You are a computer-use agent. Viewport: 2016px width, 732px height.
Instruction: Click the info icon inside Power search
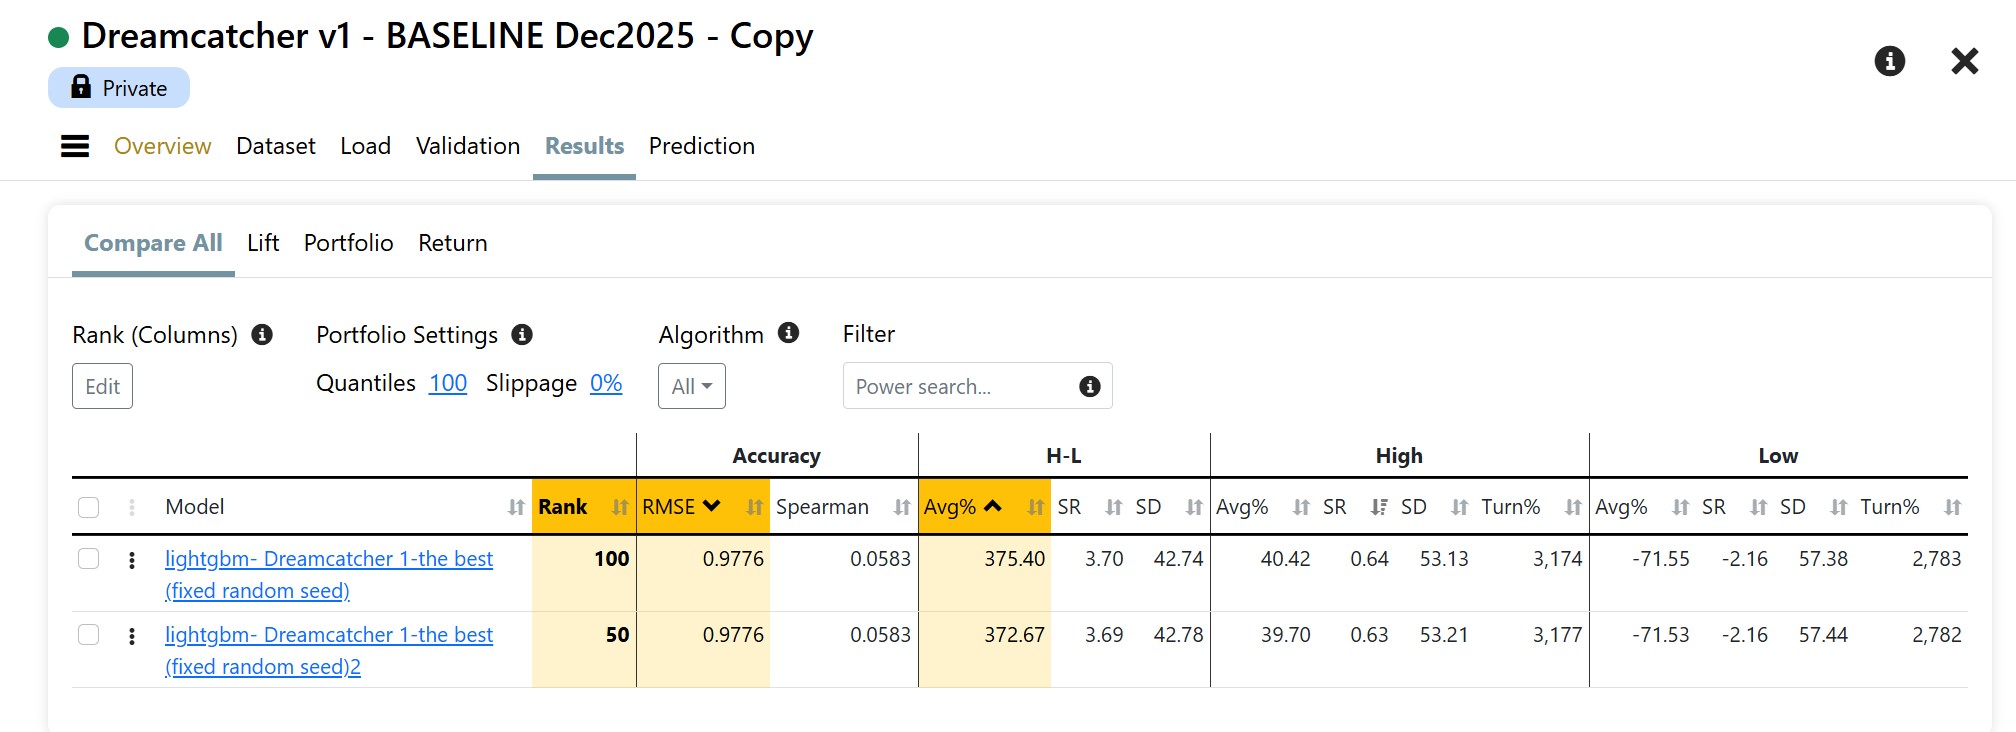point(1090,387)
